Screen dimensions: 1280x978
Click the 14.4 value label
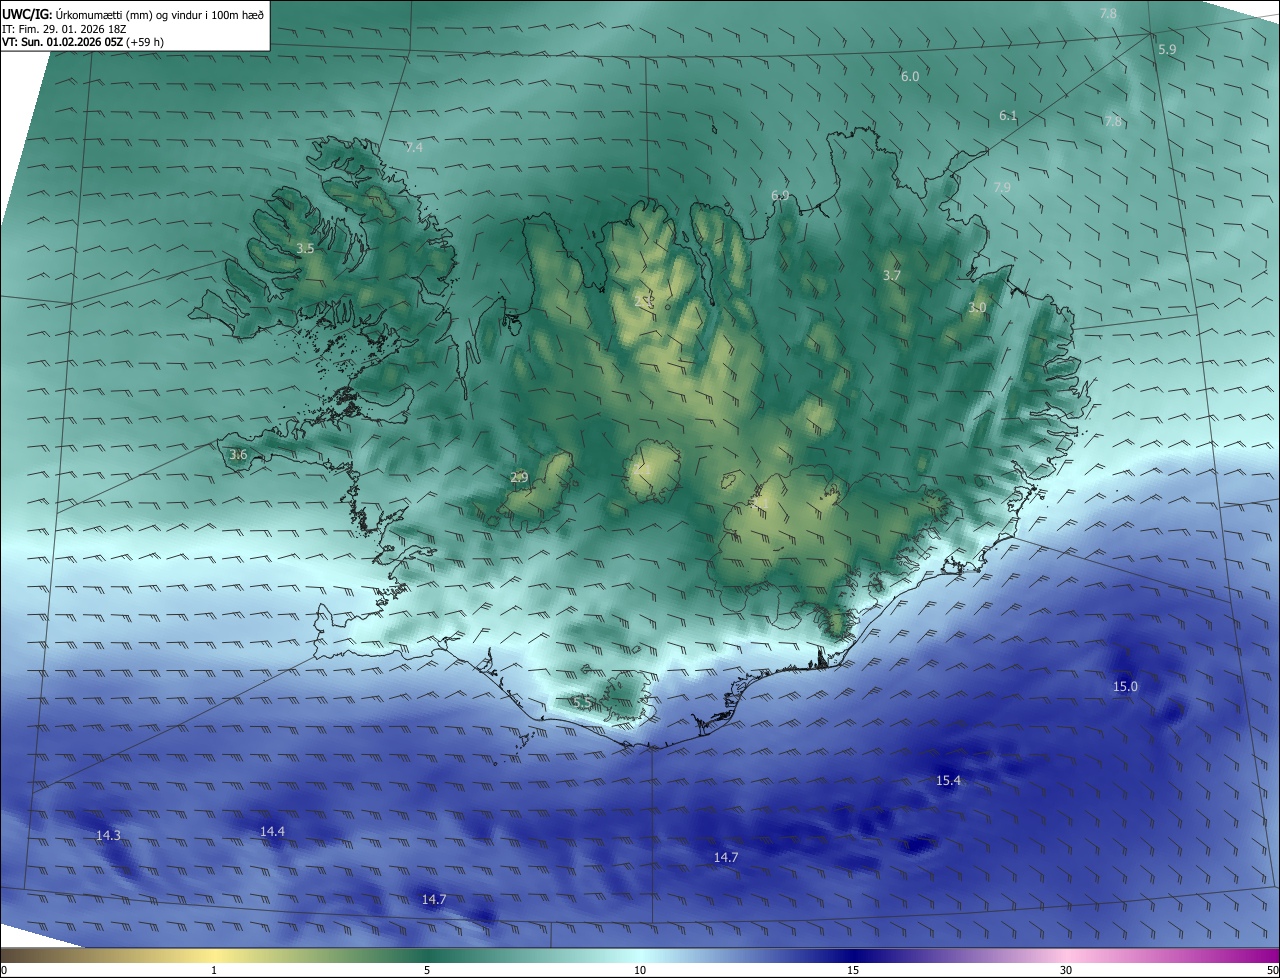coord(272,831)
